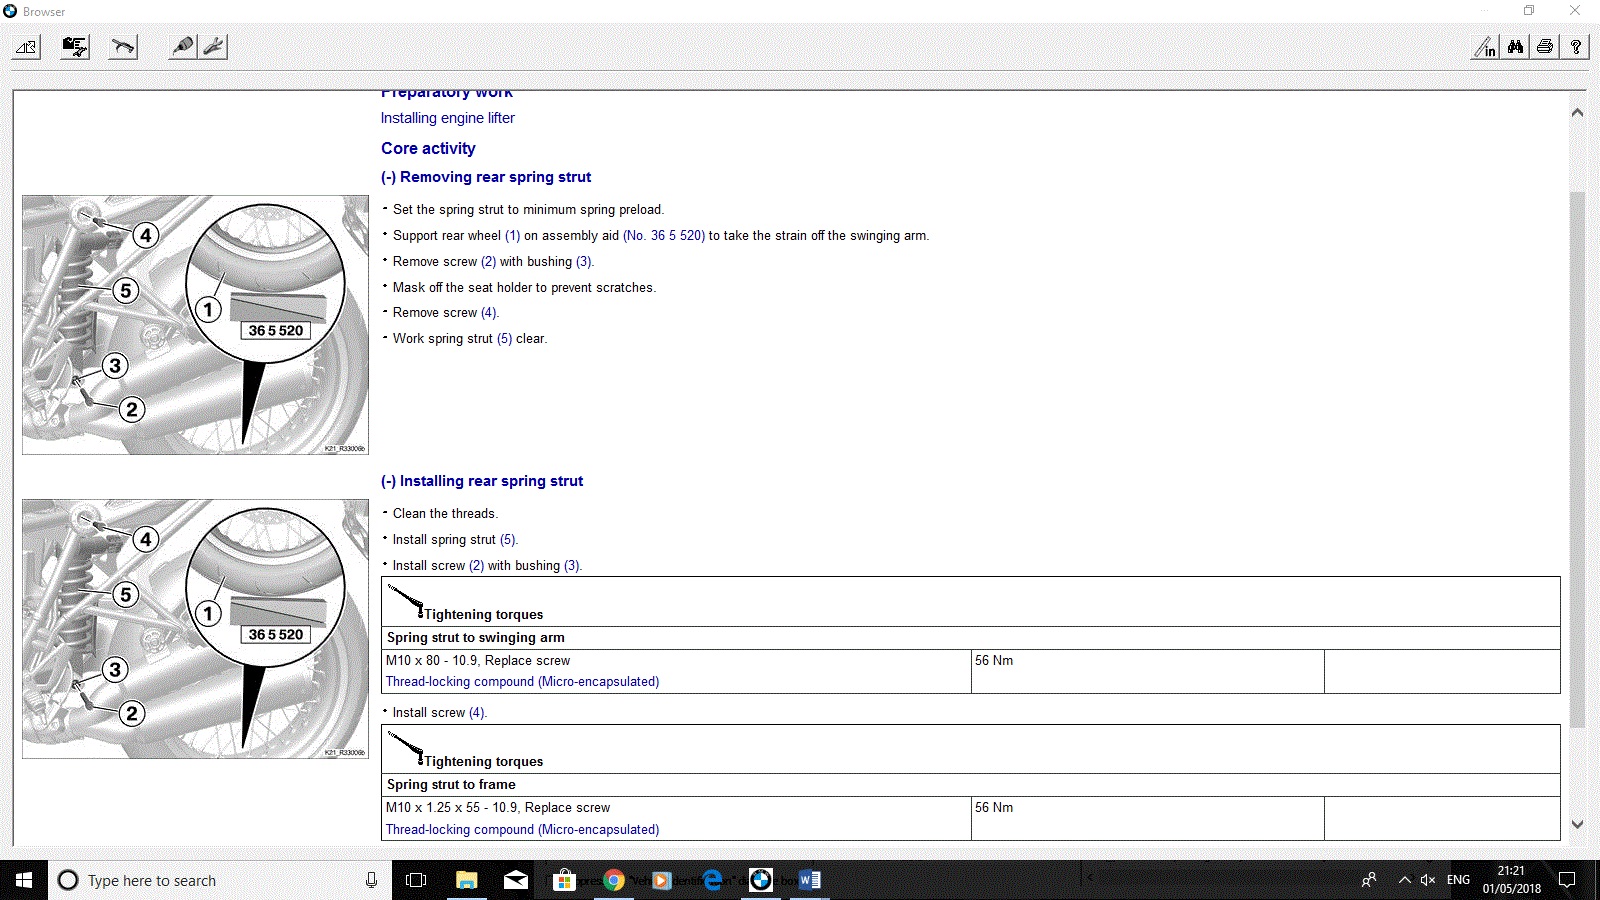Switch measurement units with ruler inch icon
Image resolution: width=1600 pixels, height=900 pixels.
click(1486, 47)
